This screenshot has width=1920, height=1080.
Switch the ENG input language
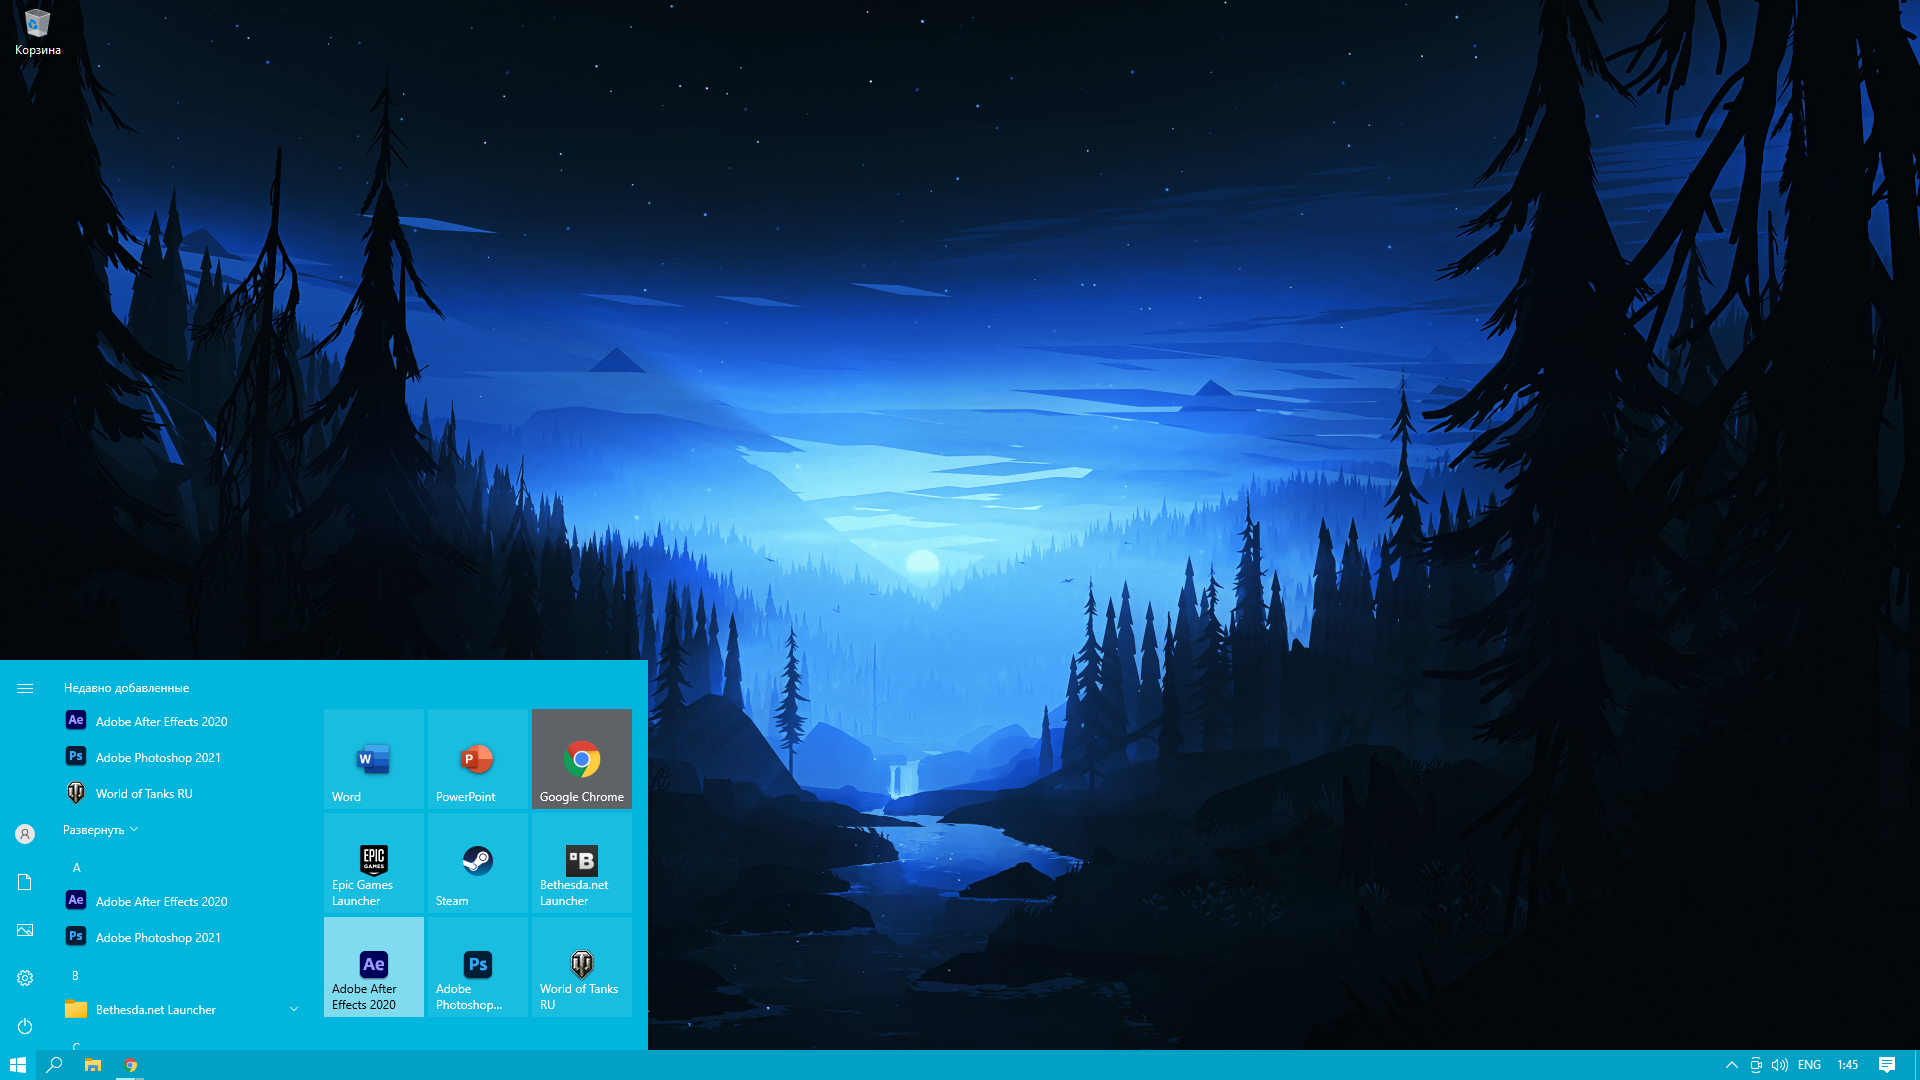tap(1809, 1065)
